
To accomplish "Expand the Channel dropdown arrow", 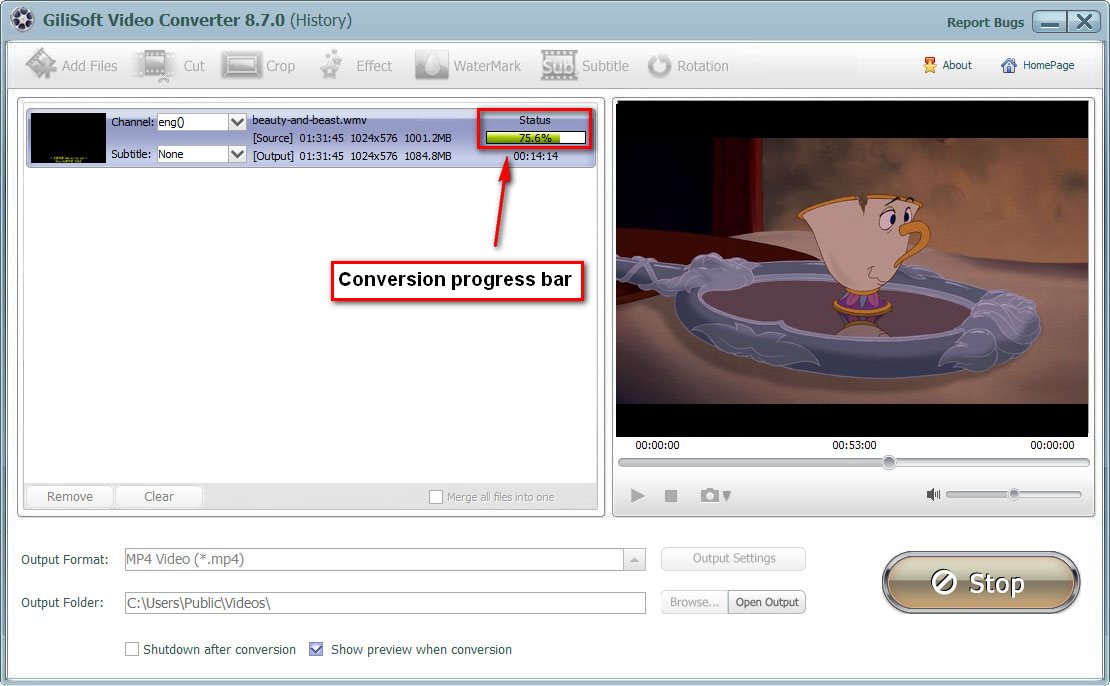I will (x=237, y=122).
